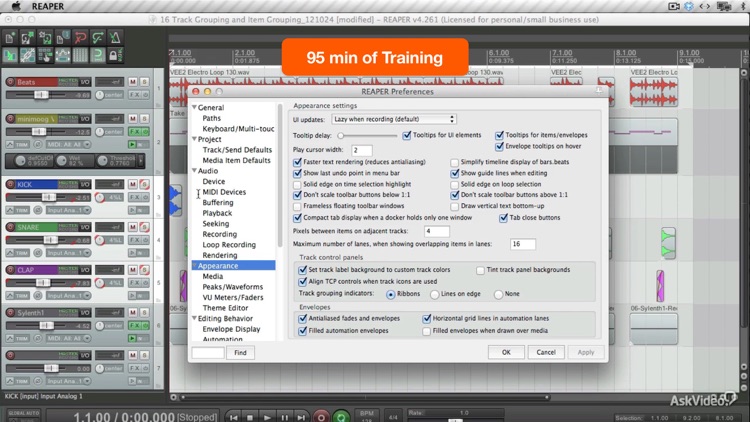Toggle Faster text rendering checkbox
Image resolution: width=750 pixels, height=422 pixels.
pos(297,162)
